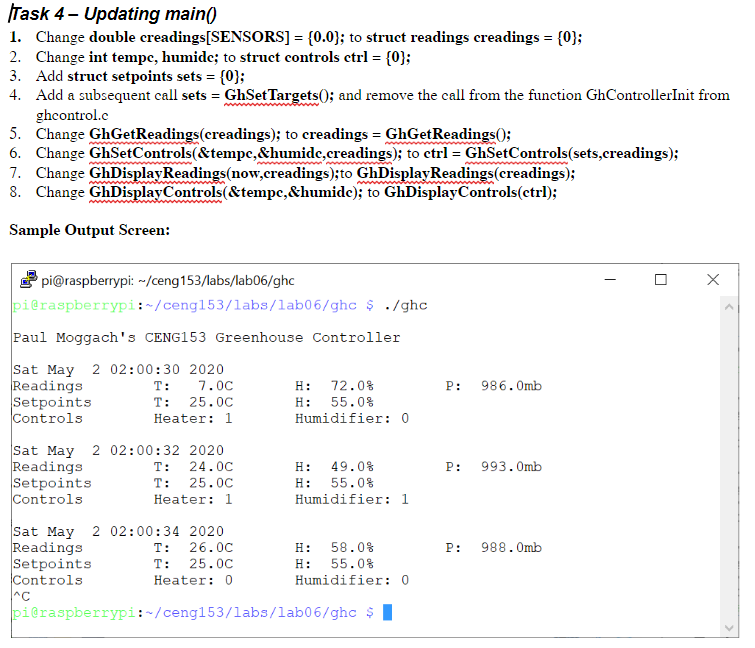Click 'ghcontrol.c' filename text
The height and width of the screenshot is (648, 755).
pyautogui.click(x=72, y=116)
